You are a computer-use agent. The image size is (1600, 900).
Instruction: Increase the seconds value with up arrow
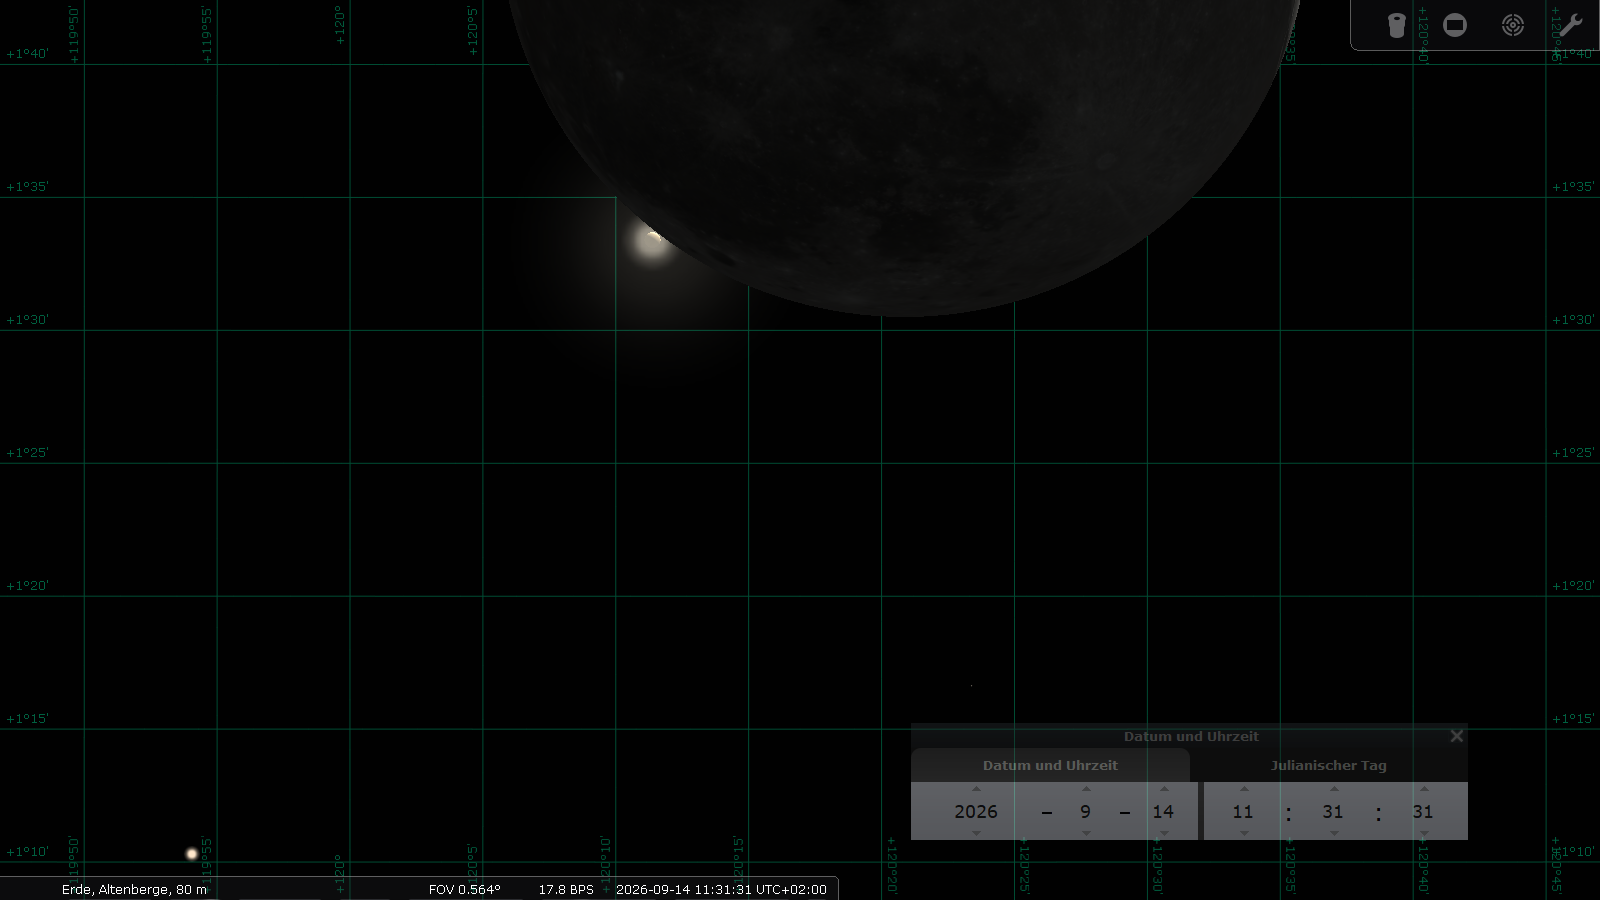pyautogui.click(x=1423, y=790)
